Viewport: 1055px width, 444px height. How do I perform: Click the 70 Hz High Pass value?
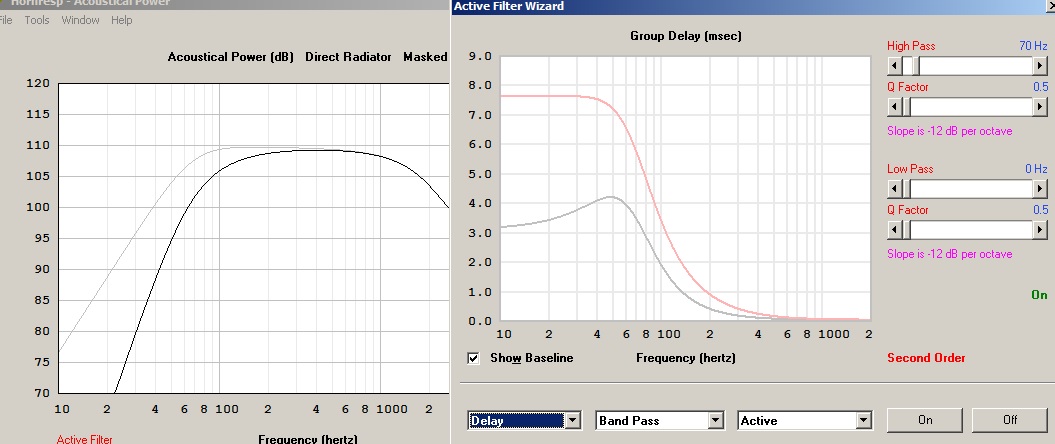tap(1033, 46)
